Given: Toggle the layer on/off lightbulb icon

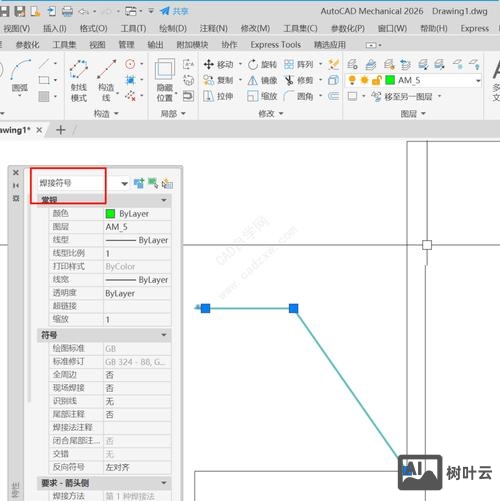Looking at the screenshot, I should pos(352,80).
